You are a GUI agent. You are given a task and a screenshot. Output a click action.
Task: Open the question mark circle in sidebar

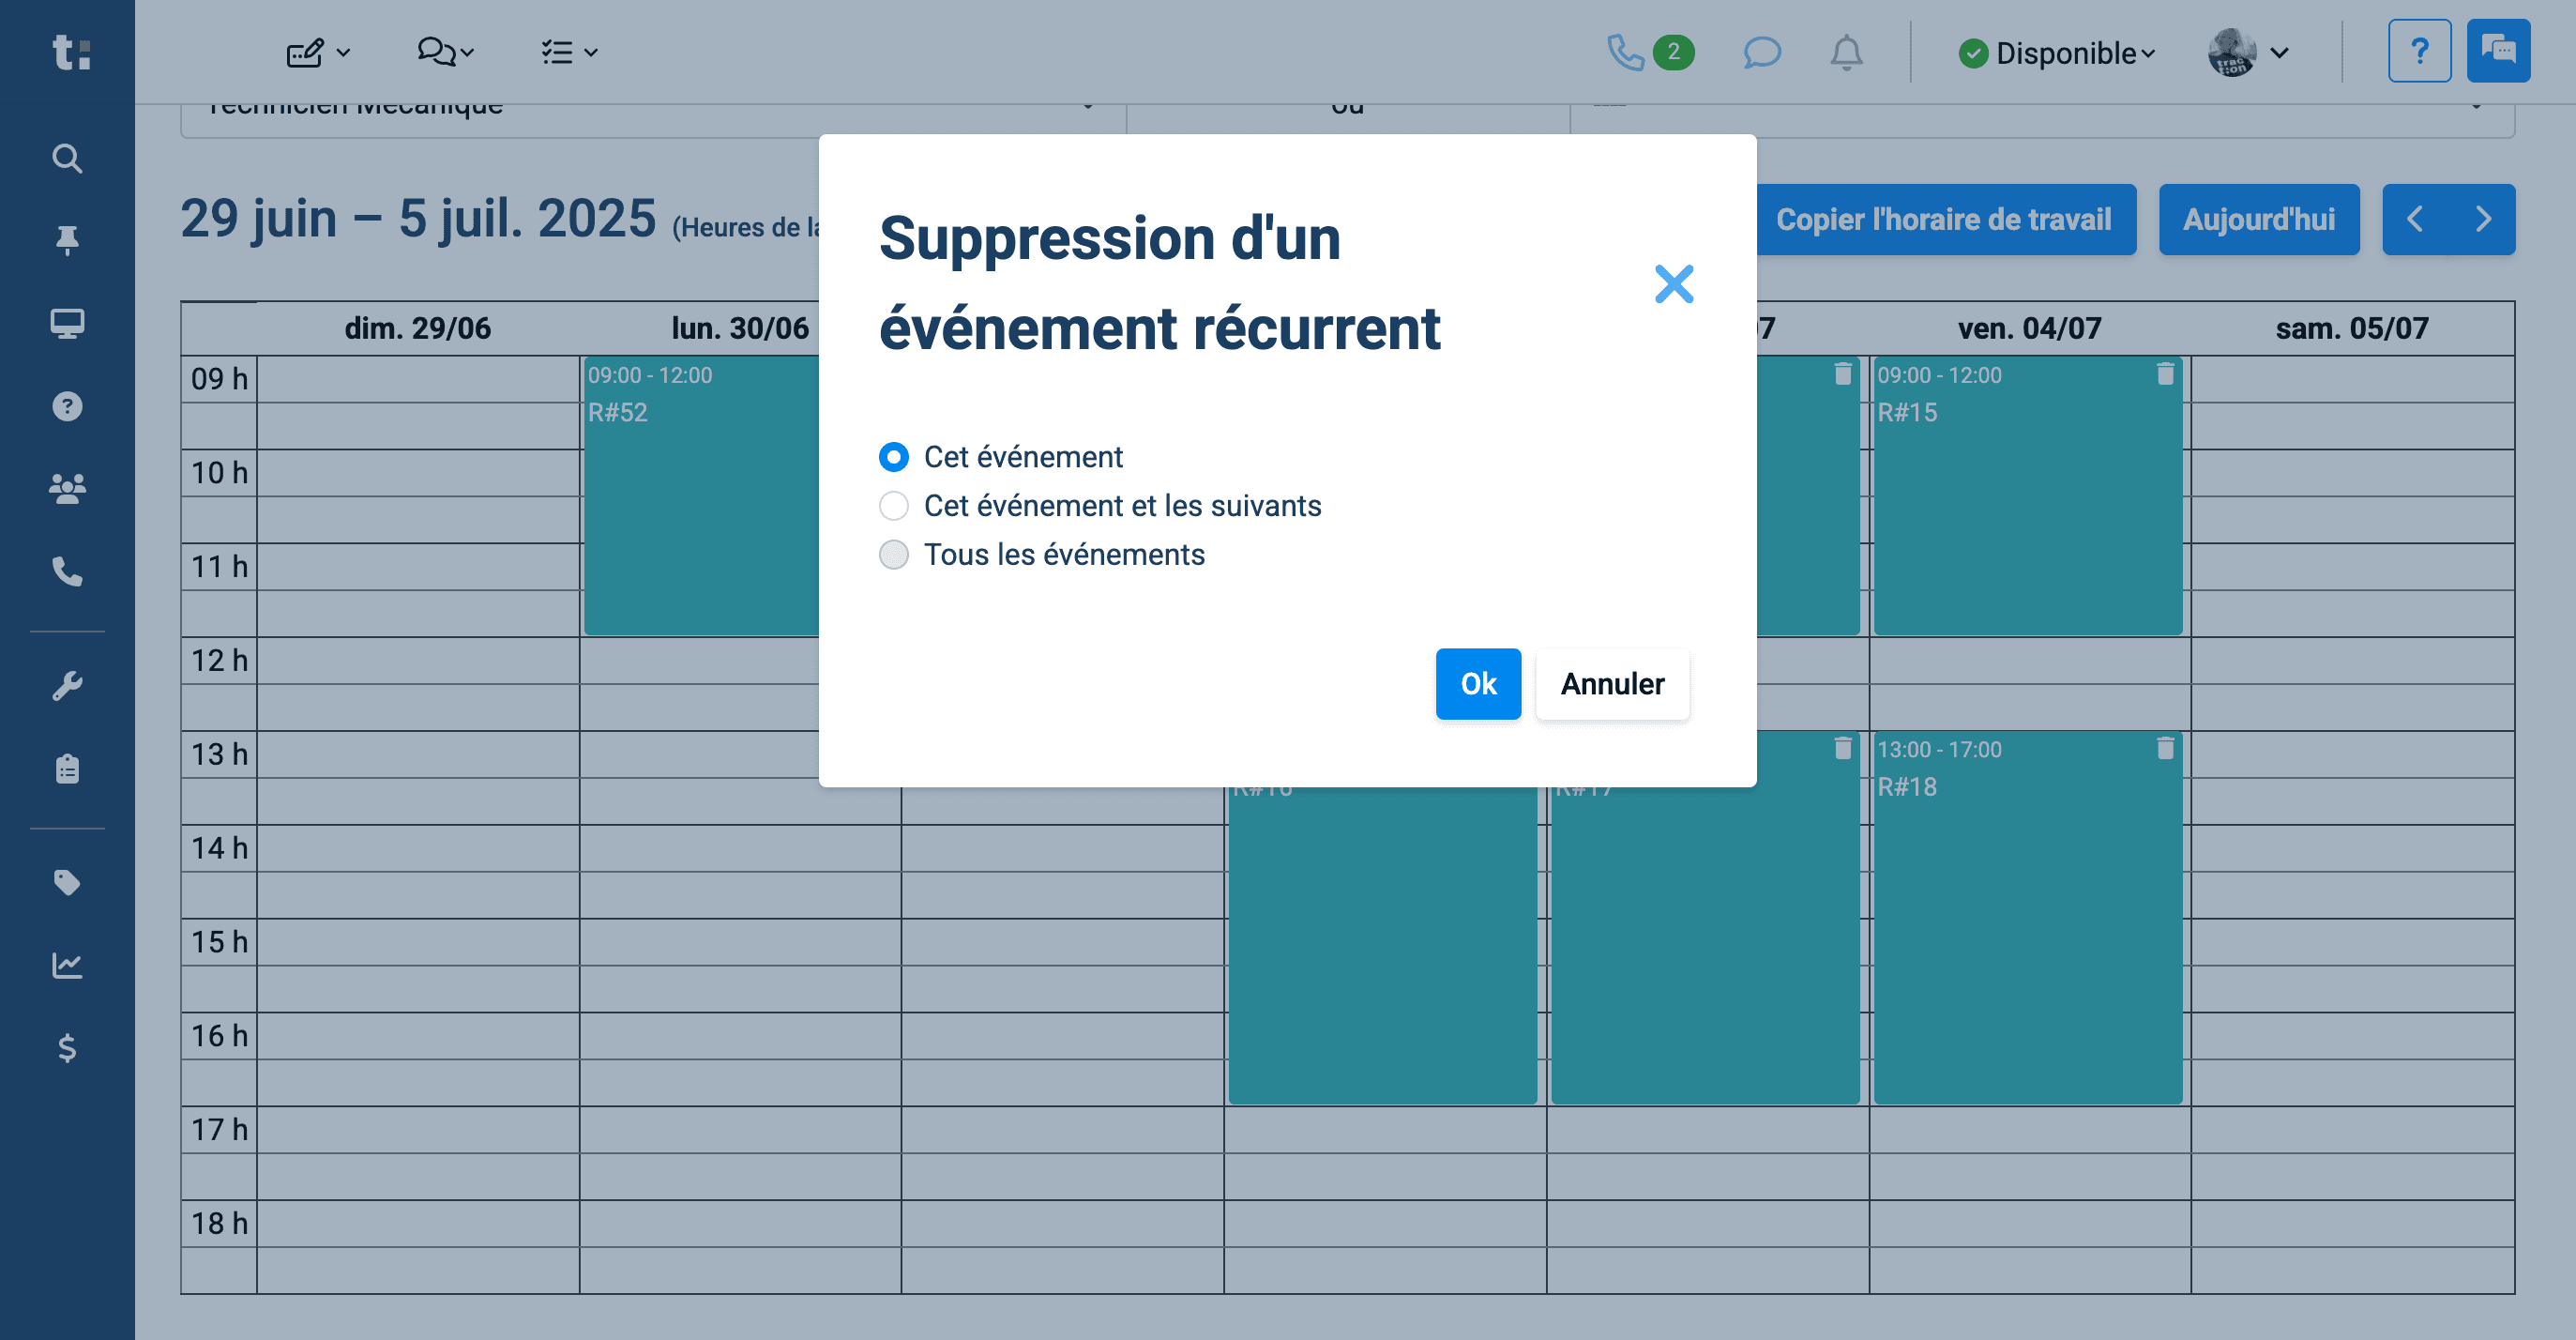pos(67,406)
